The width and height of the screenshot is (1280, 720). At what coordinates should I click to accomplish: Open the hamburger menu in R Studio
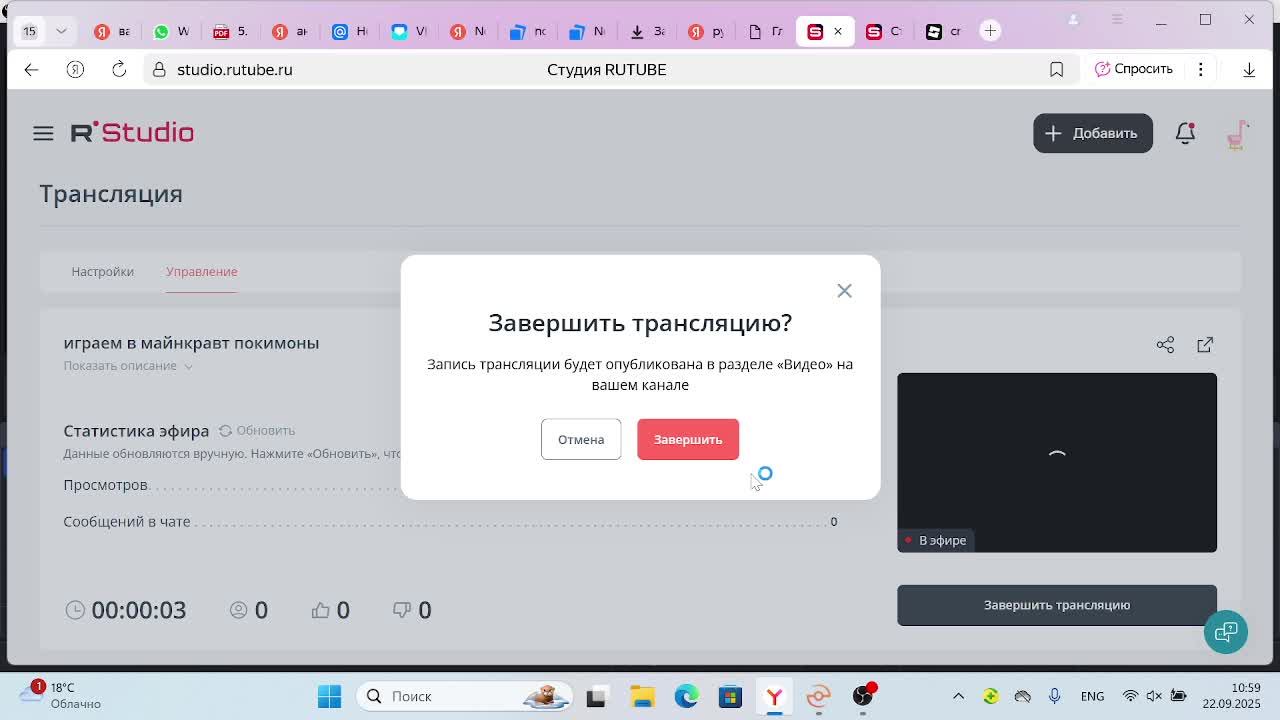(43, 133)
